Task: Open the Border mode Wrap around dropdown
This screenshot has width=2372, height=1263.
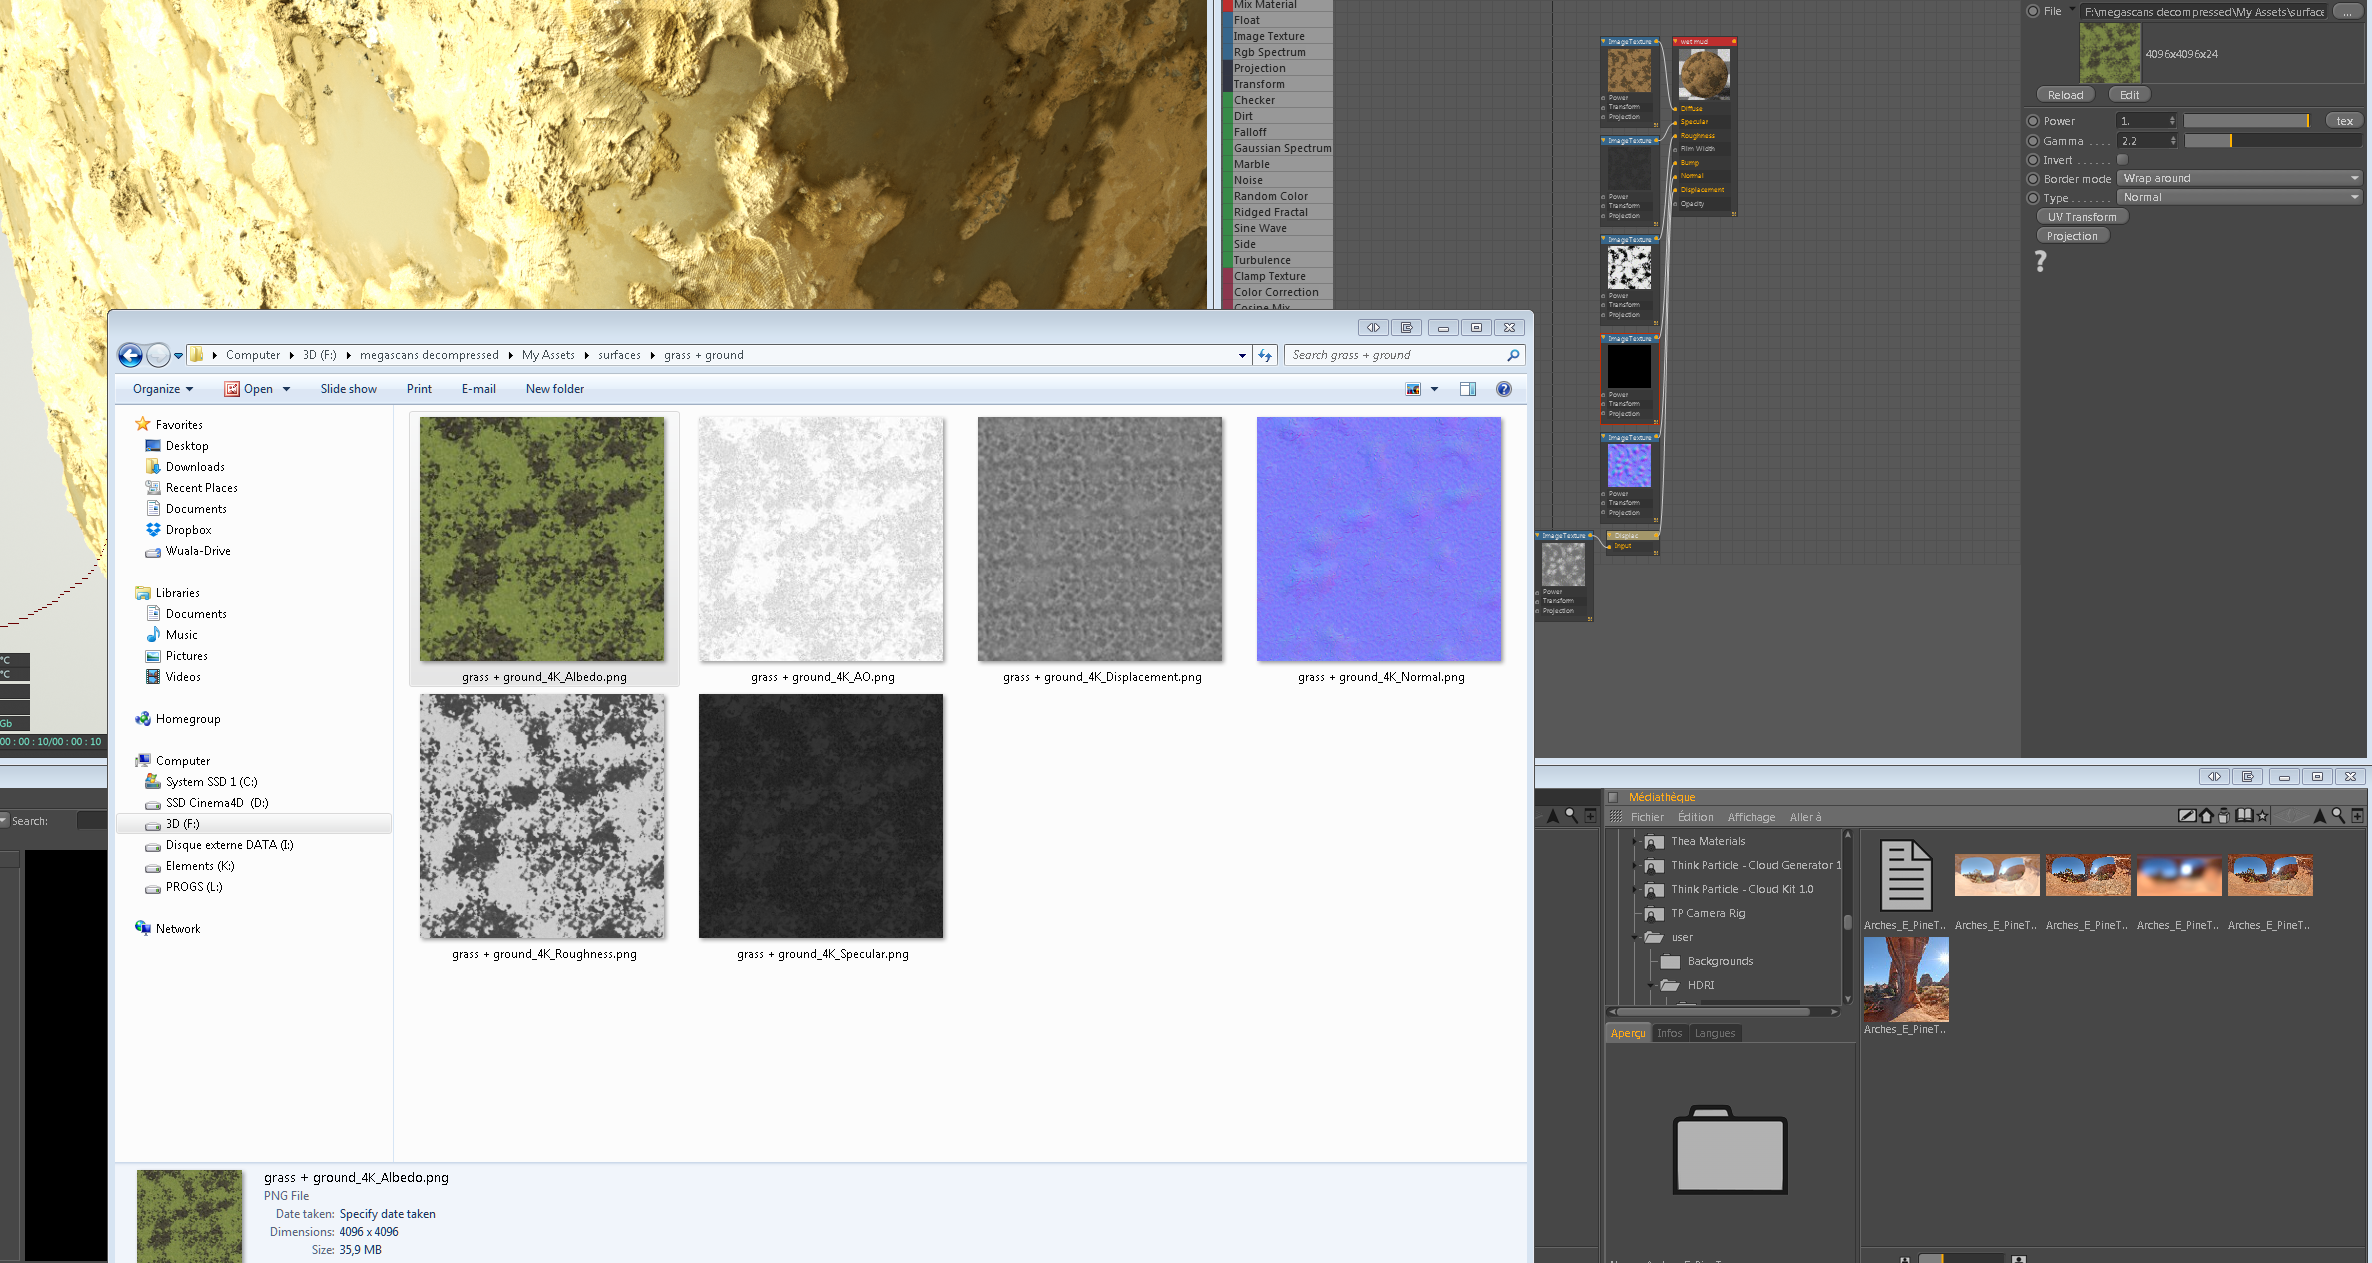Action: [x=2240, y=178]
